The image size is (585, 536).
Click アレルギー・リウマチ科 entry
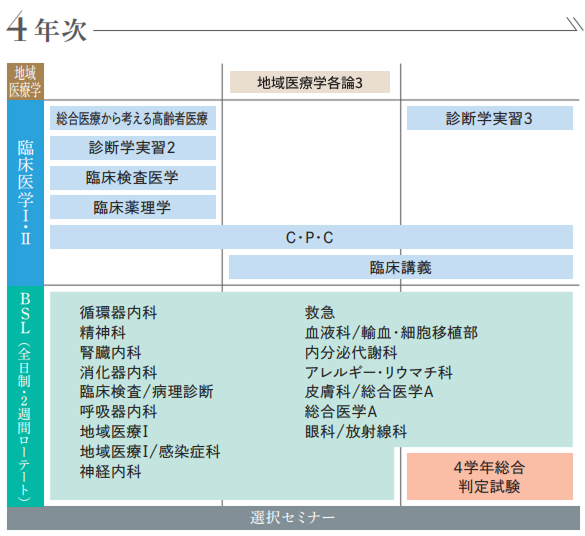click(x=378, y=372)
